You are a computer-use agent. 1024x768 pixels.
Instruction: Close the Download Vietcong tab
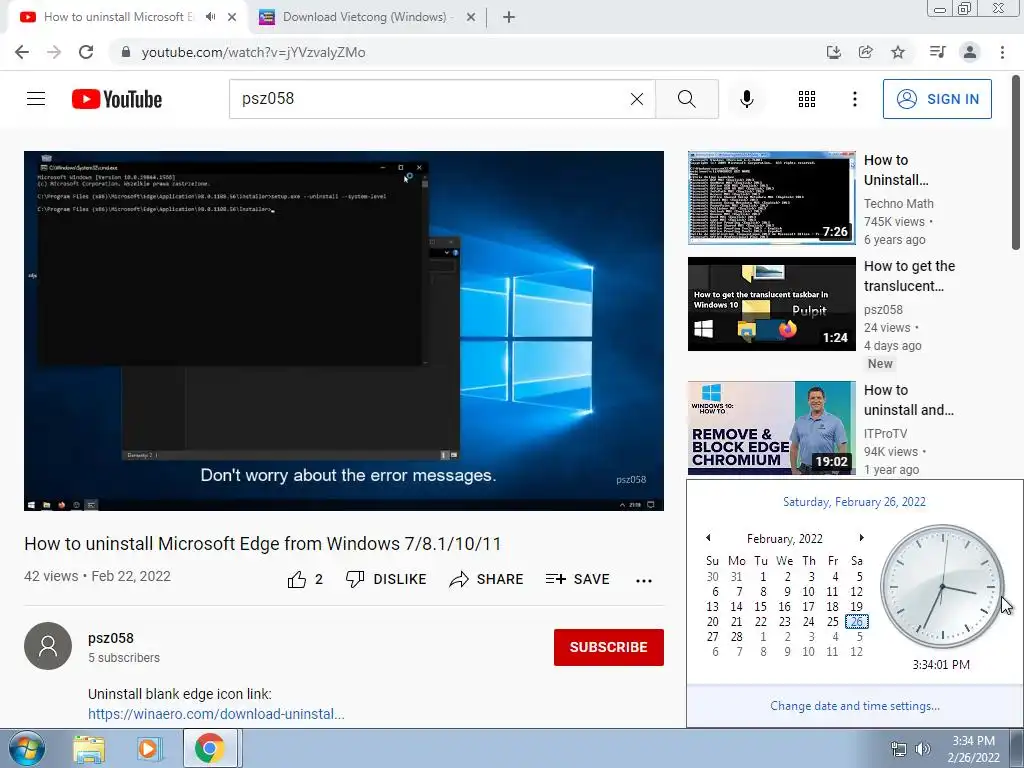471,17
